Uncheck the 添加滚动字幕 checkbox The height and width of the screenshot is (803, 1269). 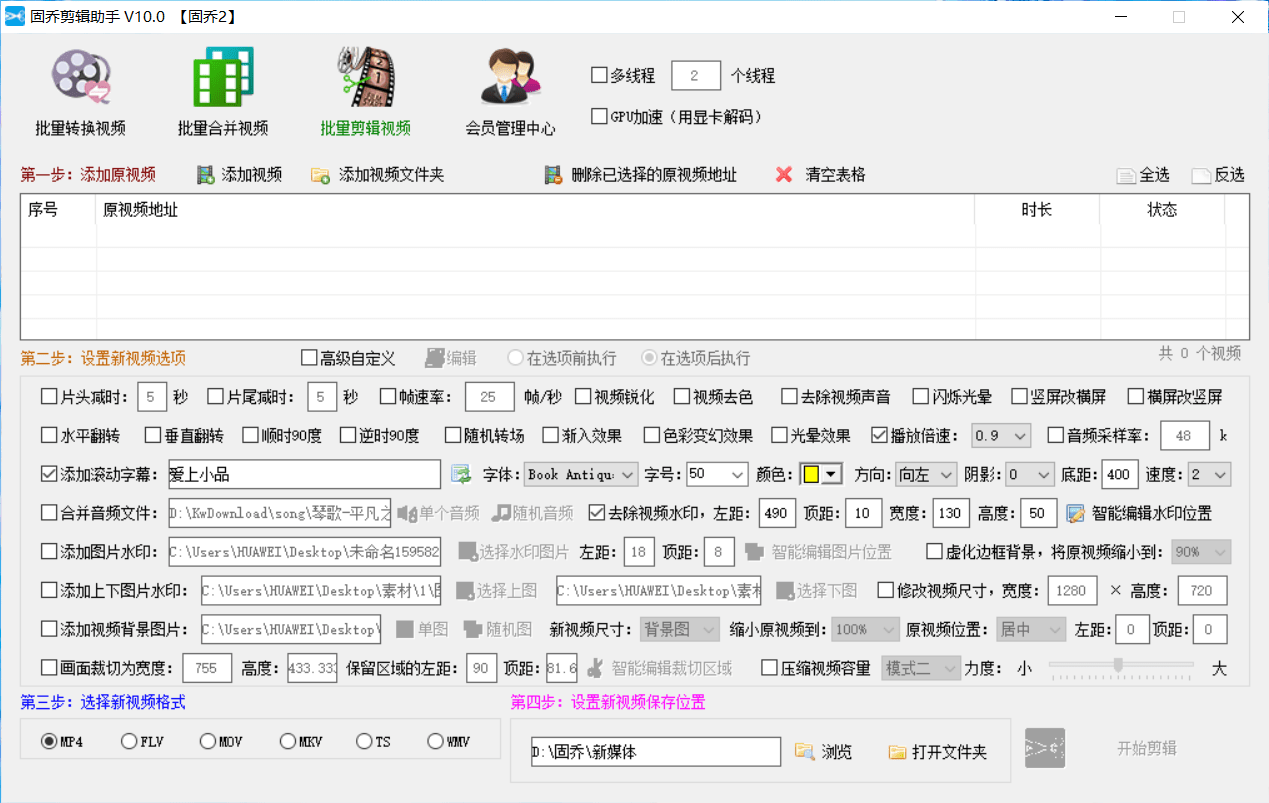click(49, 474)
